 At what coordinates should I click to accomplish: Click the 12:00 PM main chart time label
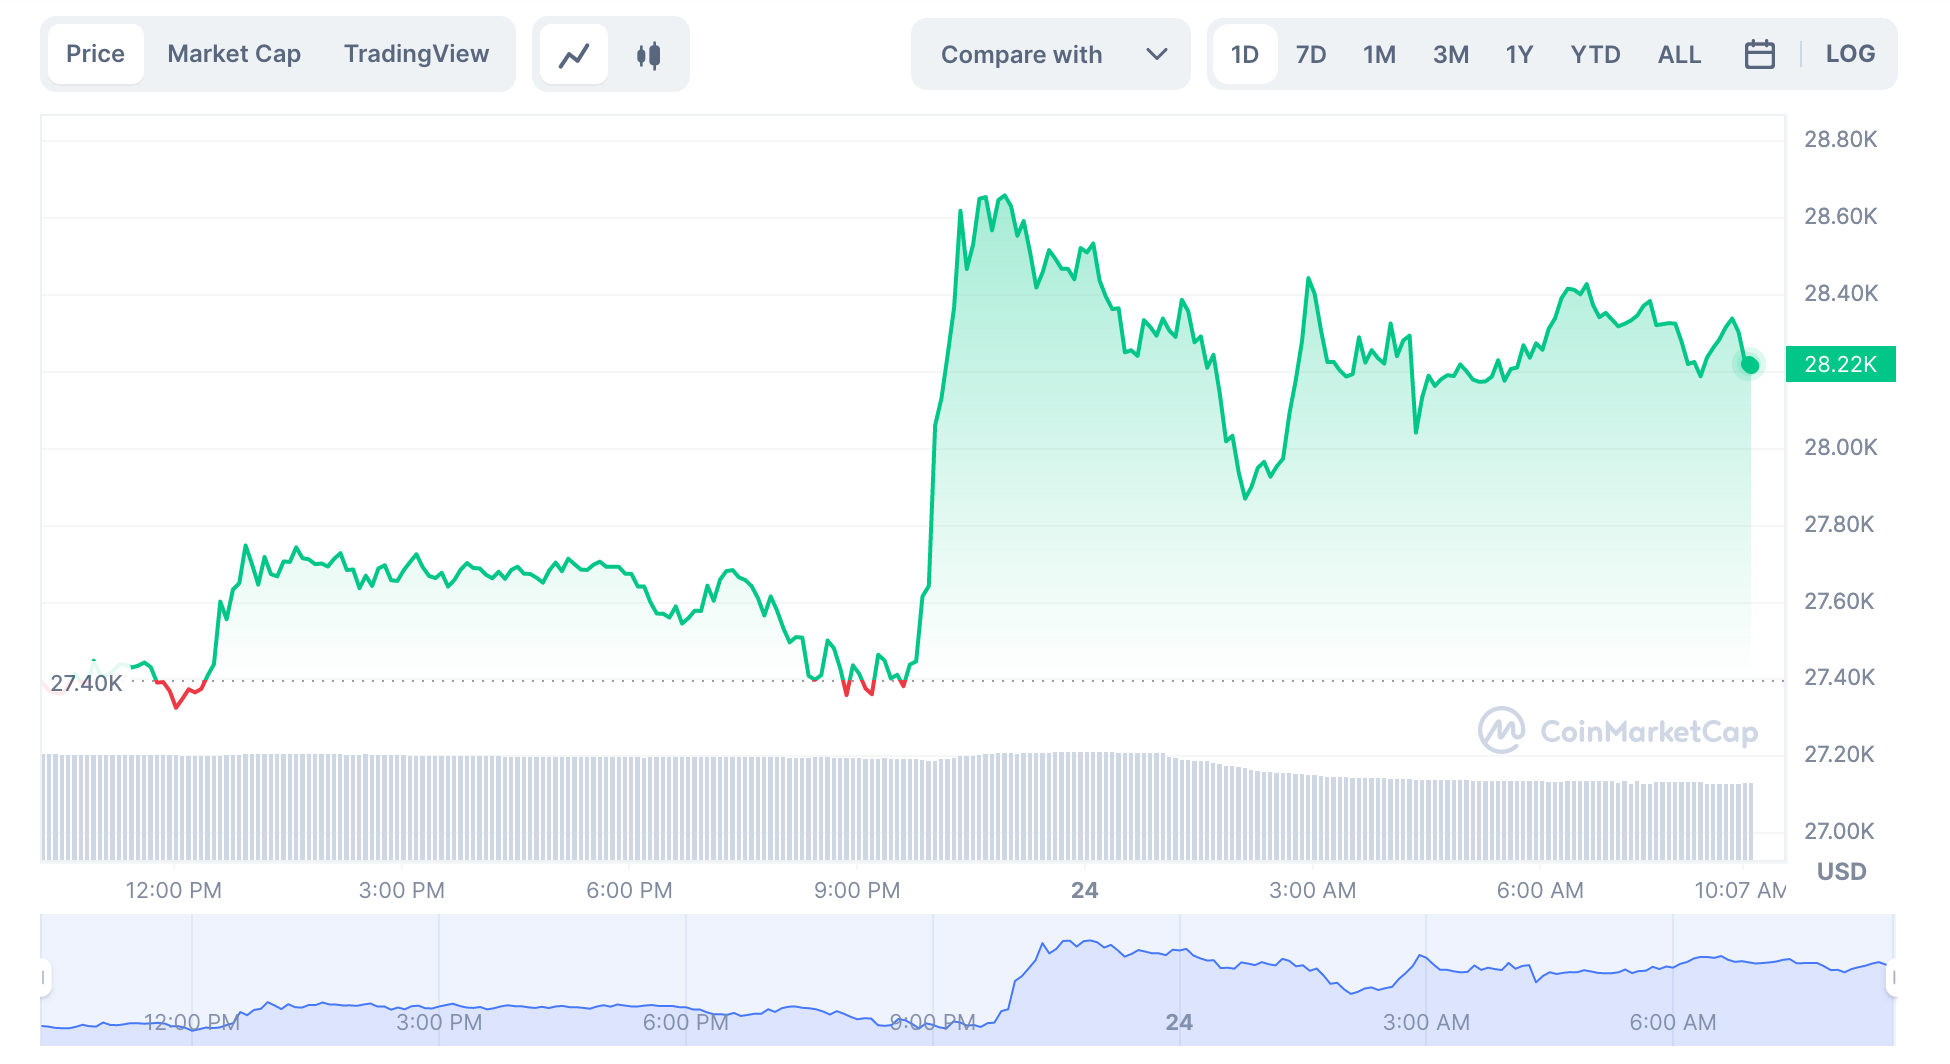click(x=173, y=890)
